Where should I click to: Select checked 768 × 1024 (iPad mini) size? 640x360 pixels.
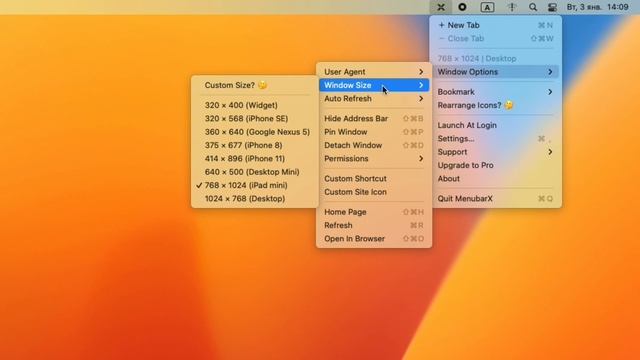pos(255,185)
